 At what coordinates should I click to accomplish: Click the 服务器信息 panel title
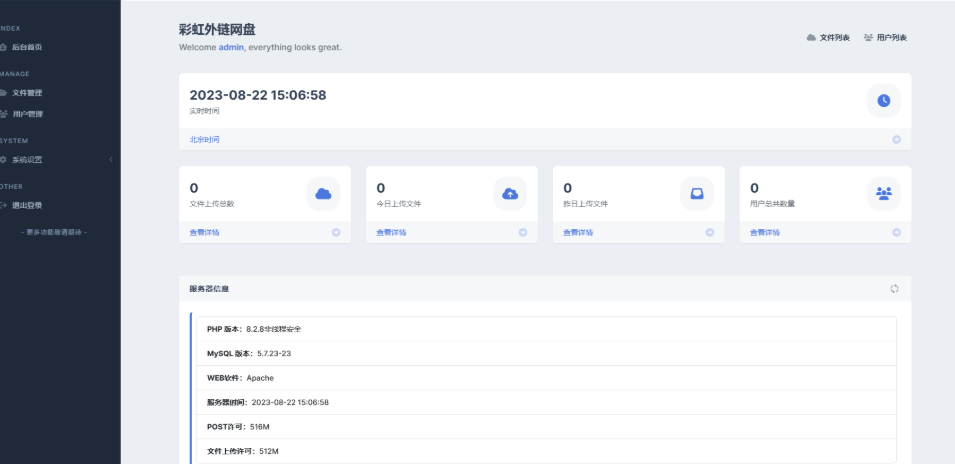[209, 289]
